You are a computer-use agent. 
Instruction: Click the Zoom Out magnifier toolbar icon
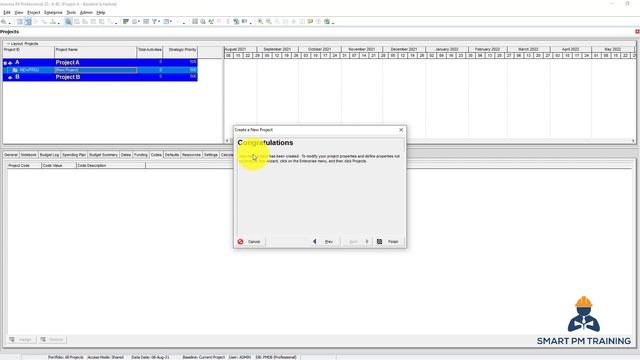point(269,22)
